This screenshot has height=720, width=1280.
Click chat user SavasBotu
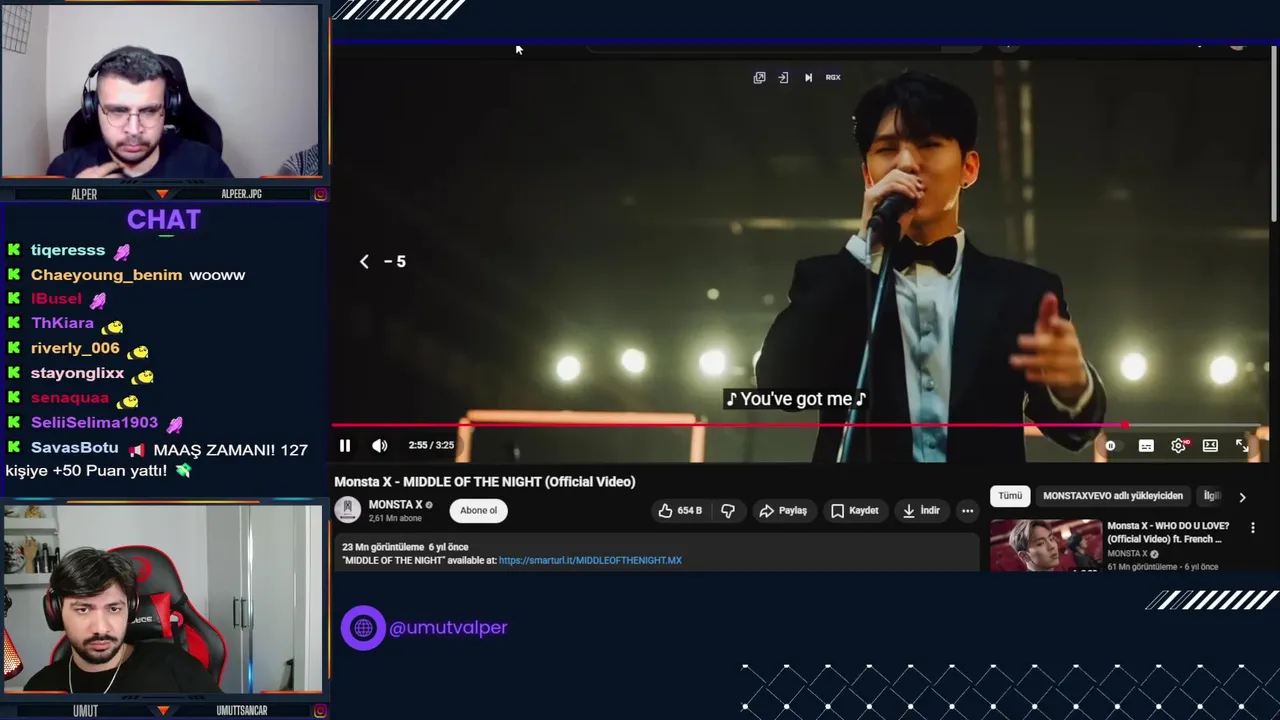(x=75, y=447)
